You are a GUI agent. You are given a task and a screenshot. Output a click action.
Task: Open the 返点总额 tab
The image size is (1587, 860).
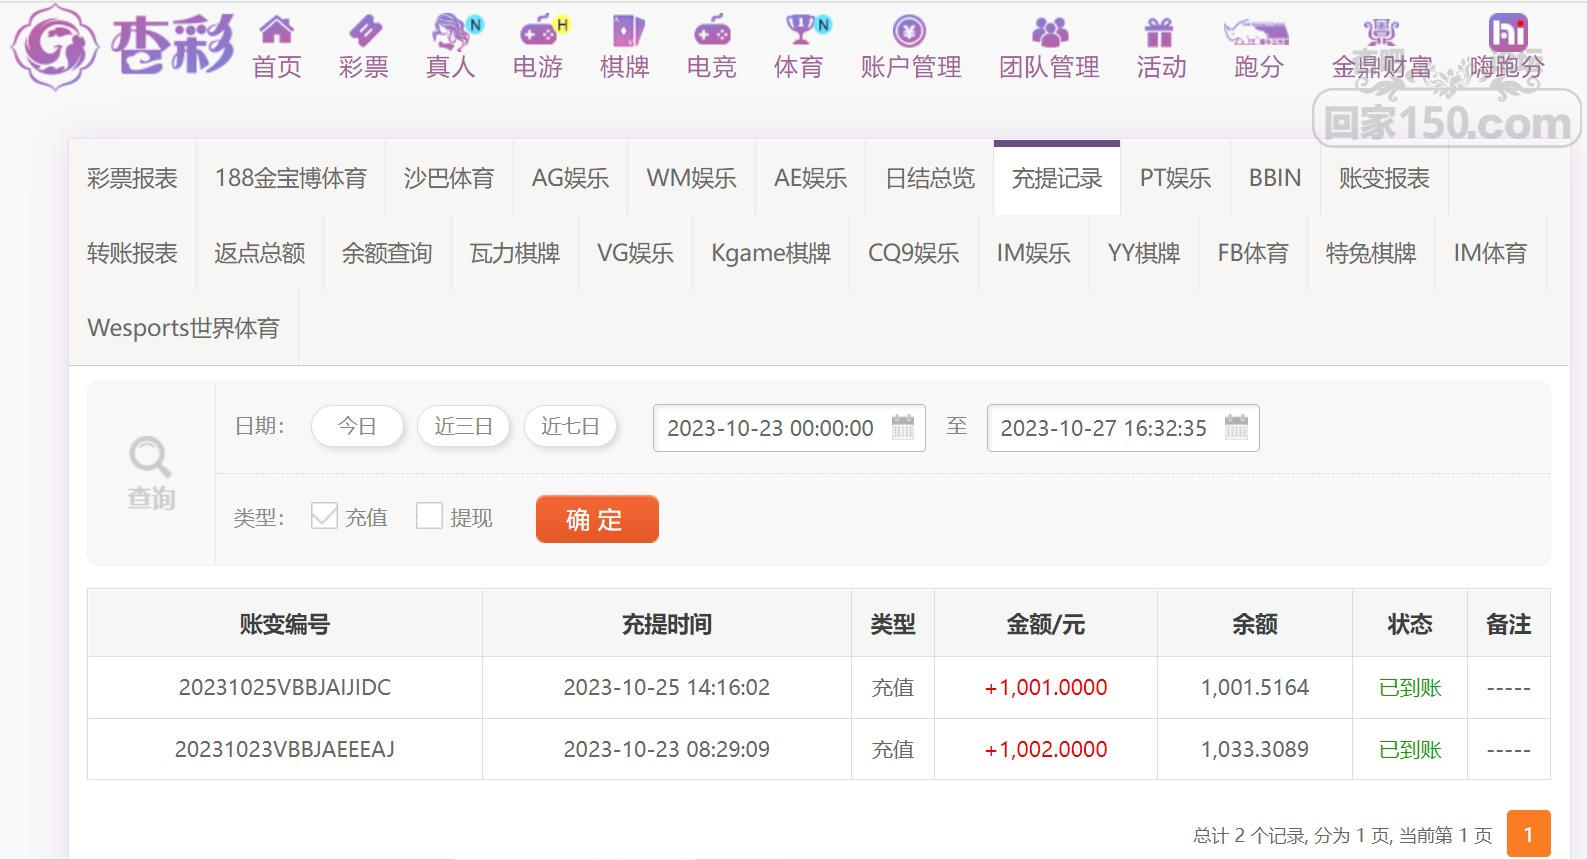[260, 253]
